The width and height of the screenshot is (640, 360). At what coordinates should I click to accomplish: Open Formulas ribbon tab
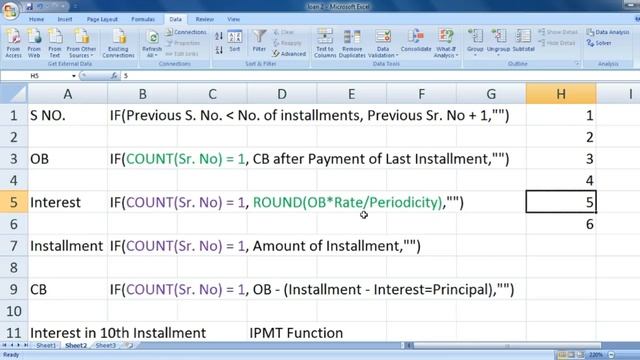point(143,19)
